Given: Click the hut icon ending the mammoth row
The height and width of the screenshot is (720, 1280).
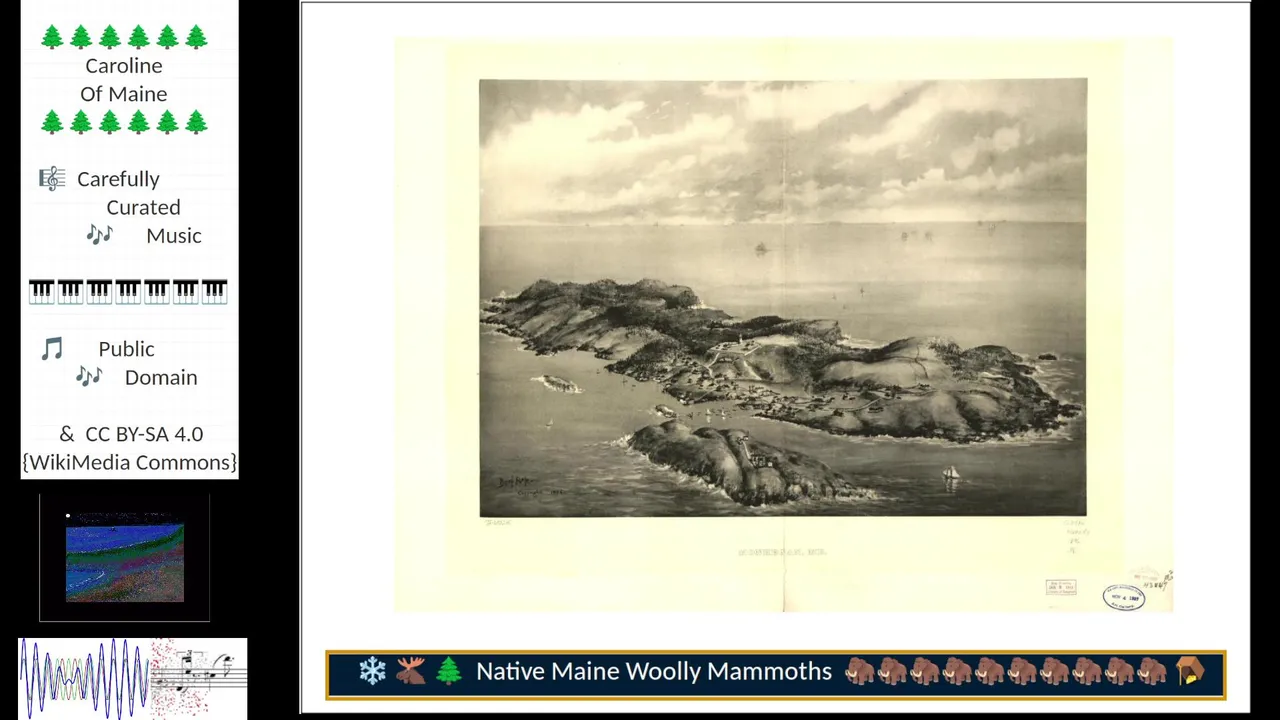Looking at the screenshot, I should tap(1190, 671).
